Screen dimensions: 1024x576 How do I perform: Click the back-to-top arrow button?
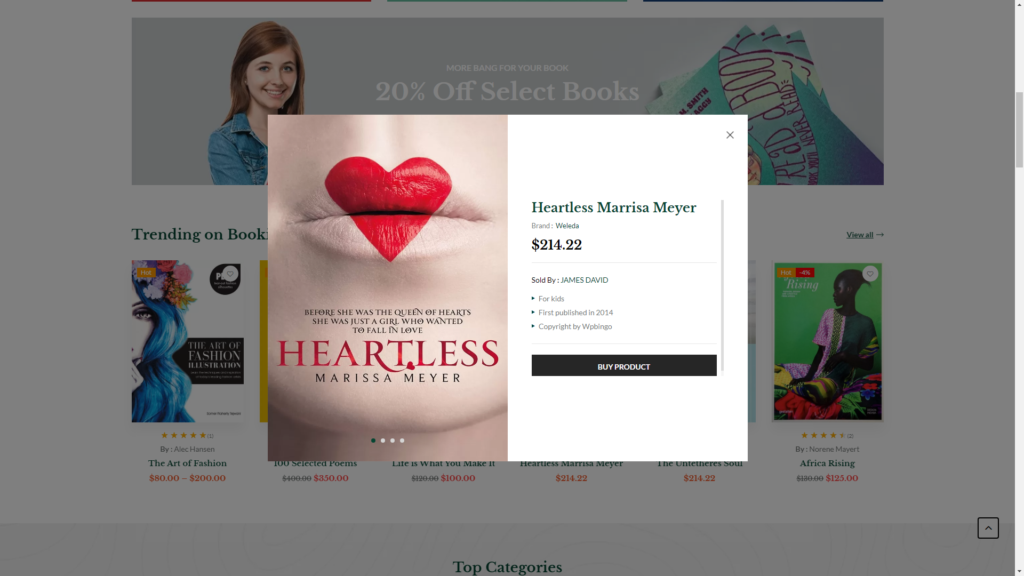(987, 528)
